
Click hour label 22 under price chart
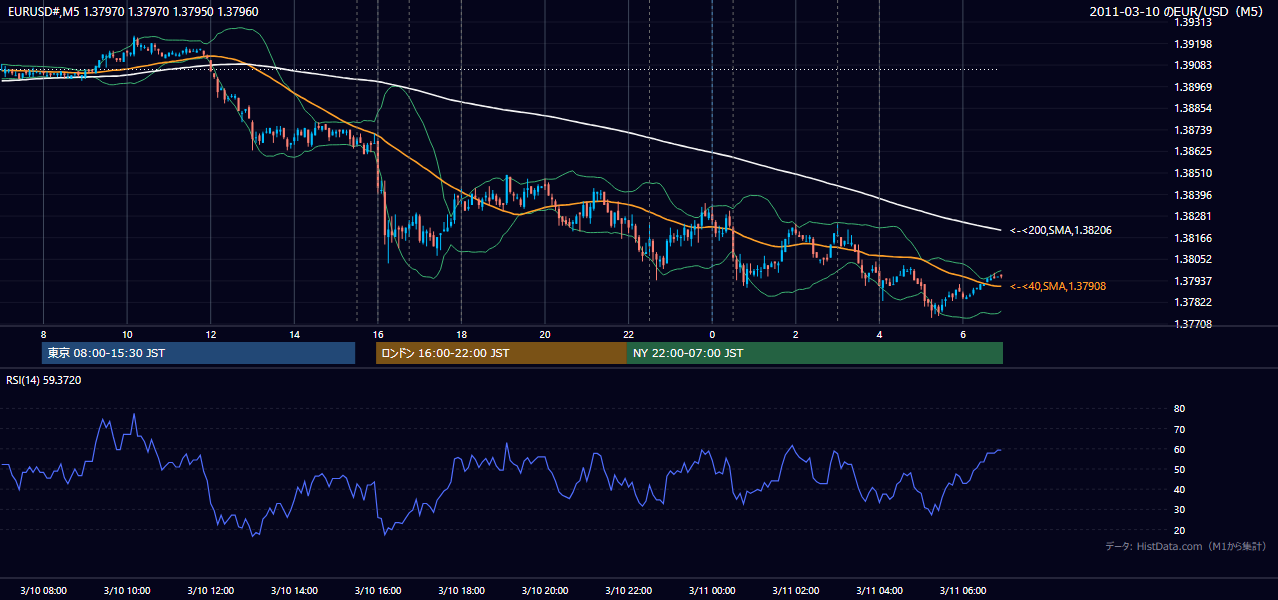(x=628, y=334)
